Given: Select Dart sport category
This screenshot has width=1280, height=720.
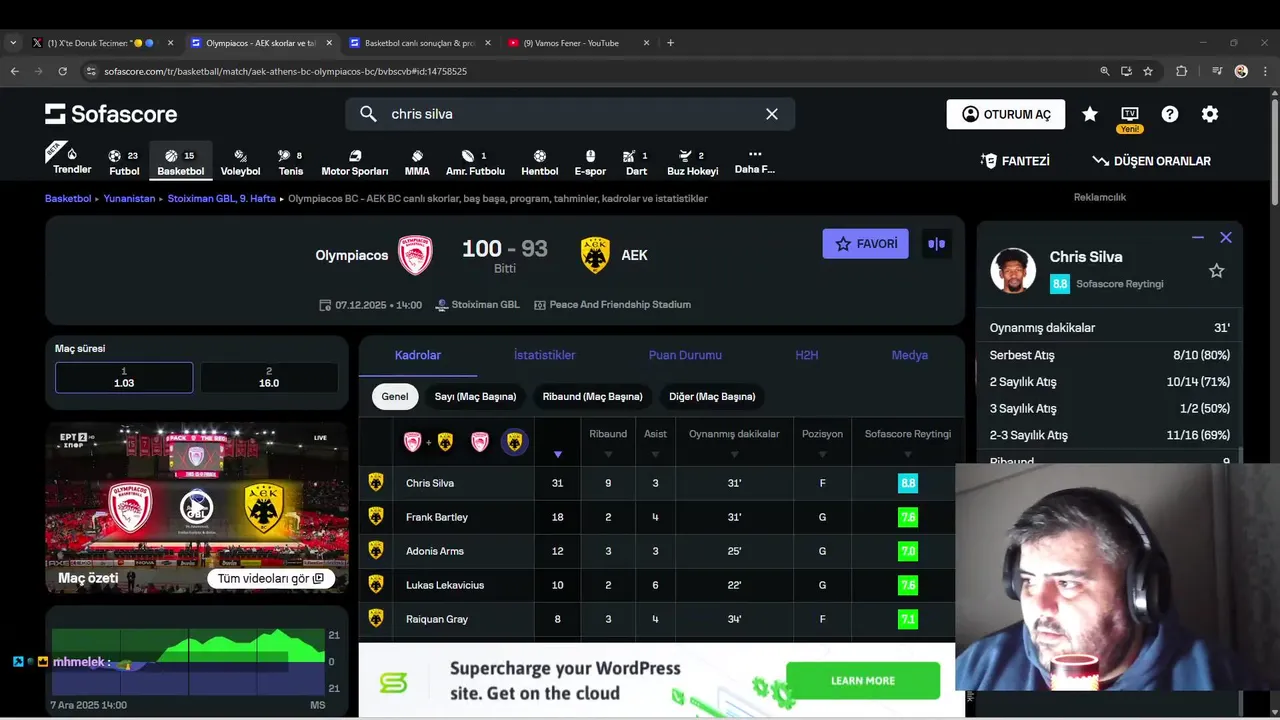Looking at the screenshot, I should tap(636, 162).
